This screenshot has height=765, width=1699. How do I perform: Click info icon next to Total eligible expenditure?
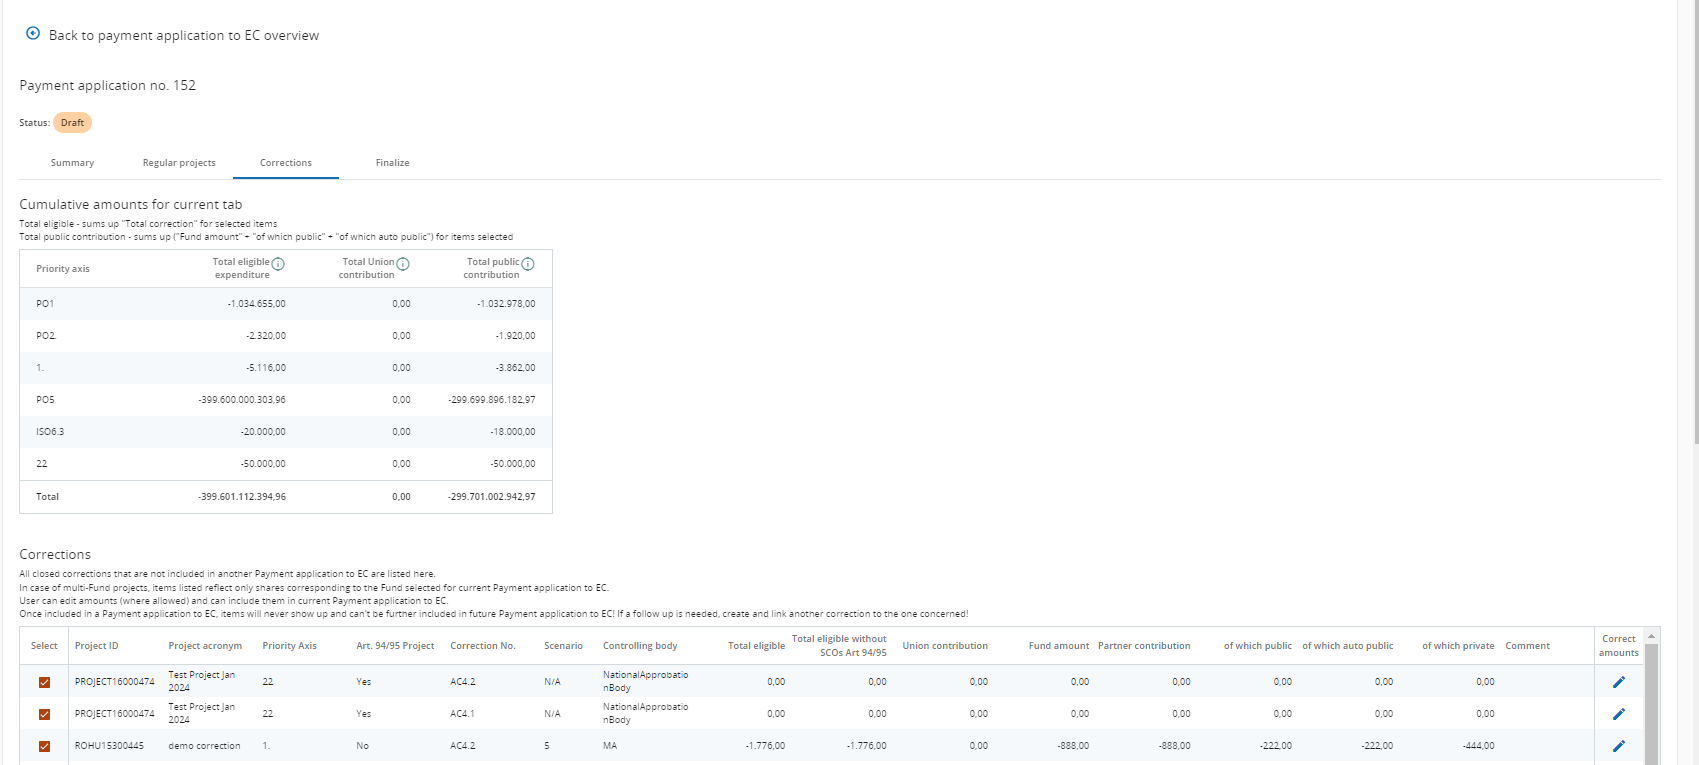pyautogui.click(x=278, y=264)
